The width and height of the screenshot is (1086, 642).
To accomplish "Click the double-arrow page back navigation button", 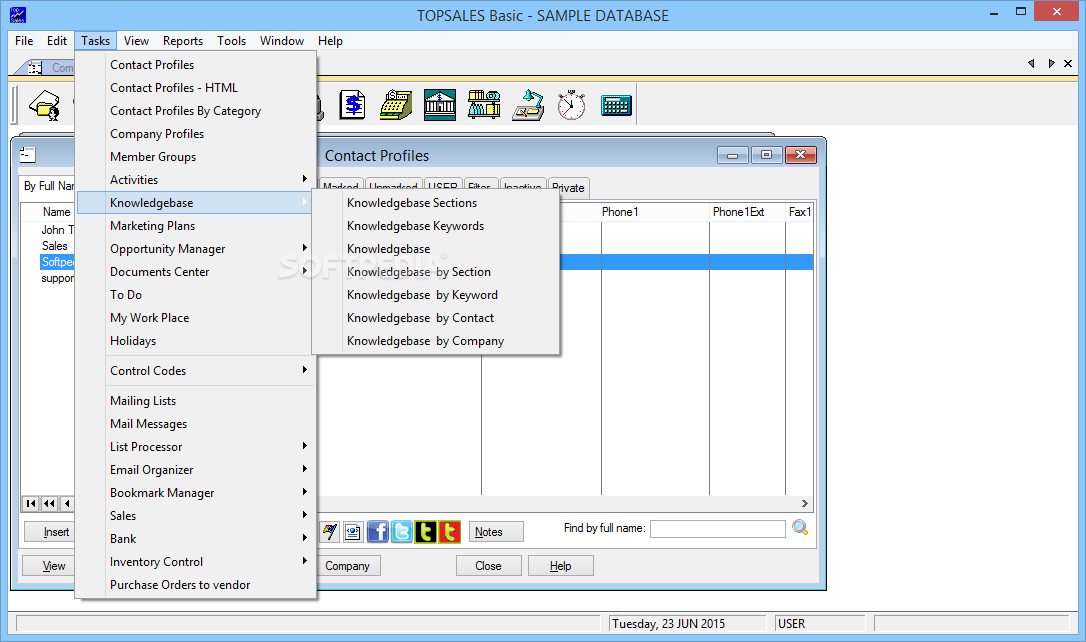I will click(x=49, y=503).
